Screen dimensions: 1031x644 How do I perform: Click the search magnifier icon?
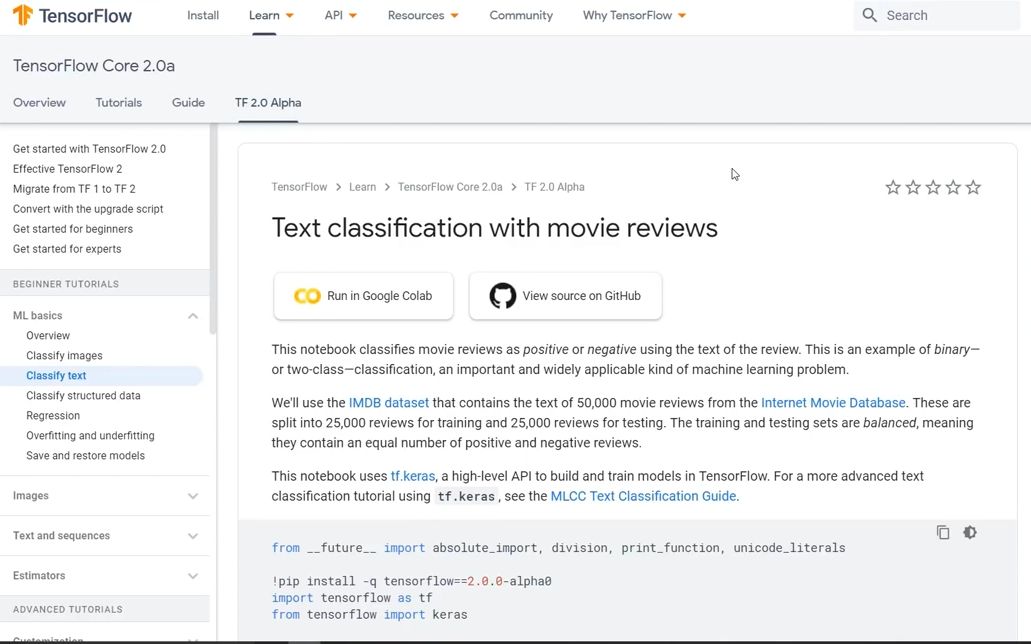(870, 15)
